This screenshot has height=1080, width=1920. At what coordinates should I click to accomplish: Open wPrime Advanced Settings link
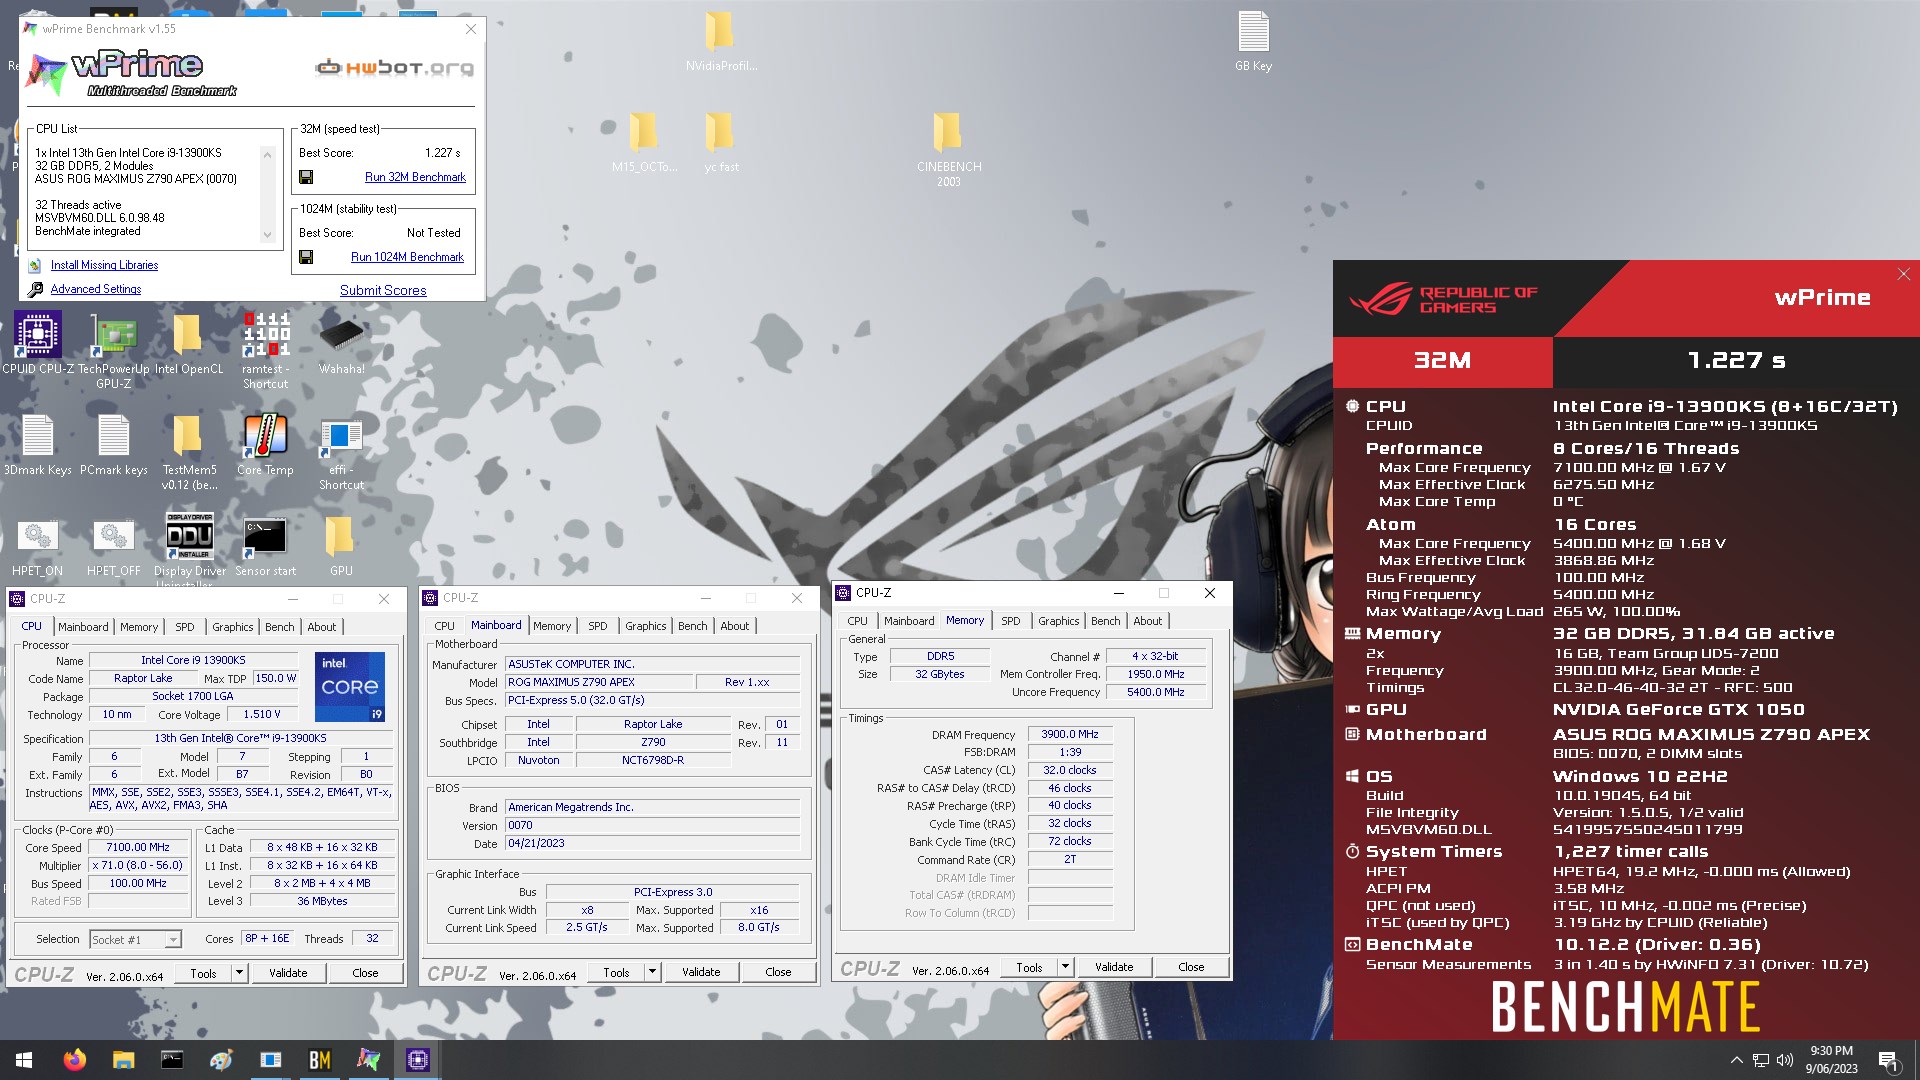[x=96, y=289]
